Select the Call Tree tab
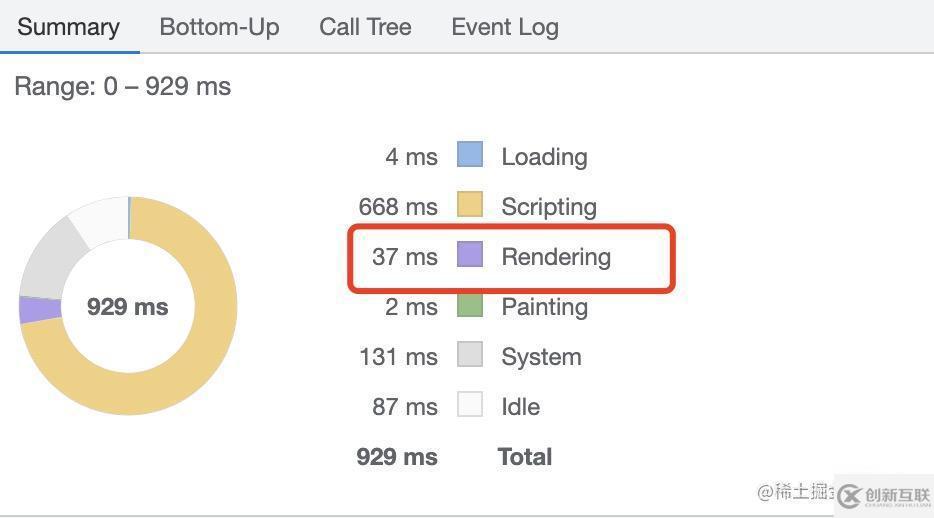The height and width of the screenshot is (518, 934). tap(365, 27)
